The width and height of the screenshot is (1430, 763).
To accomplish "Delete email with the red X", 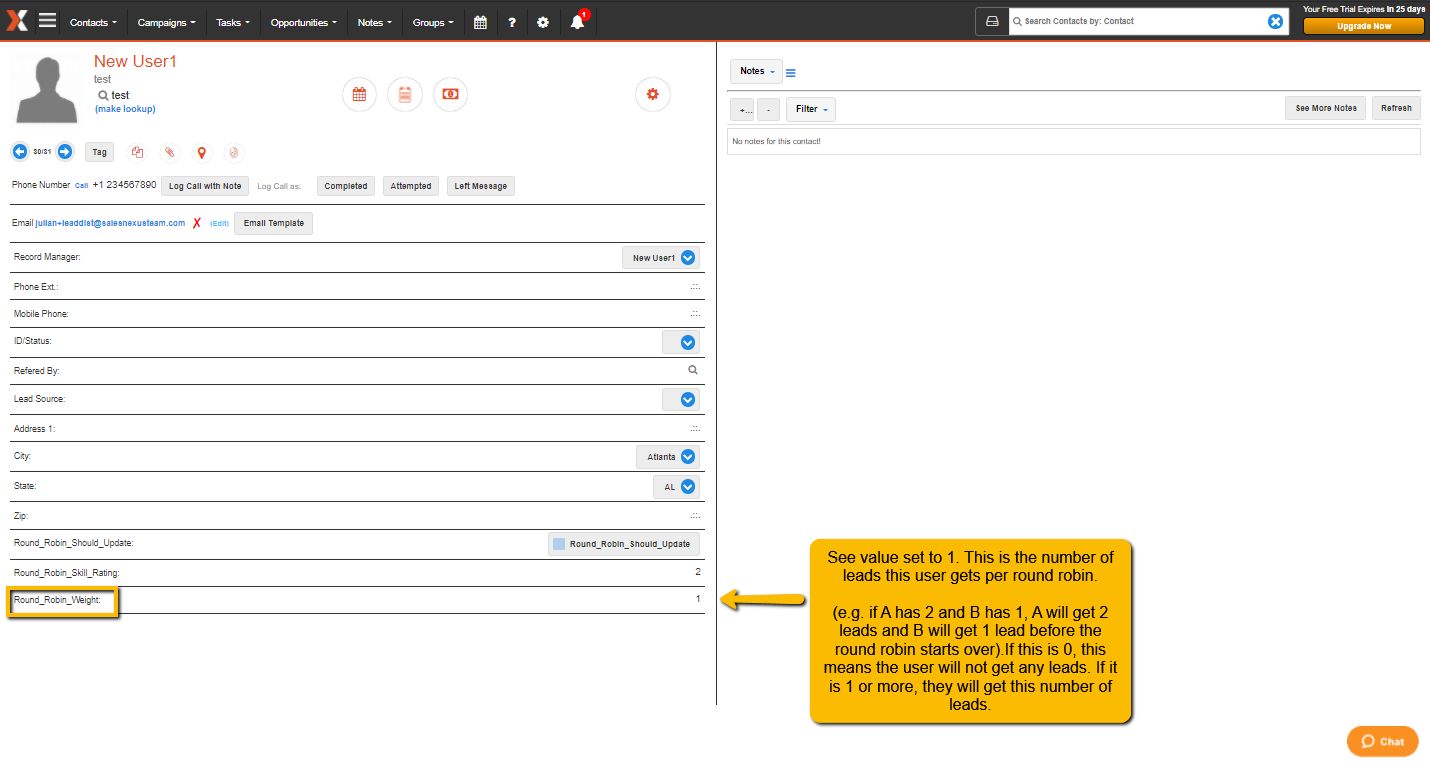I will click(x=197, y=223).
